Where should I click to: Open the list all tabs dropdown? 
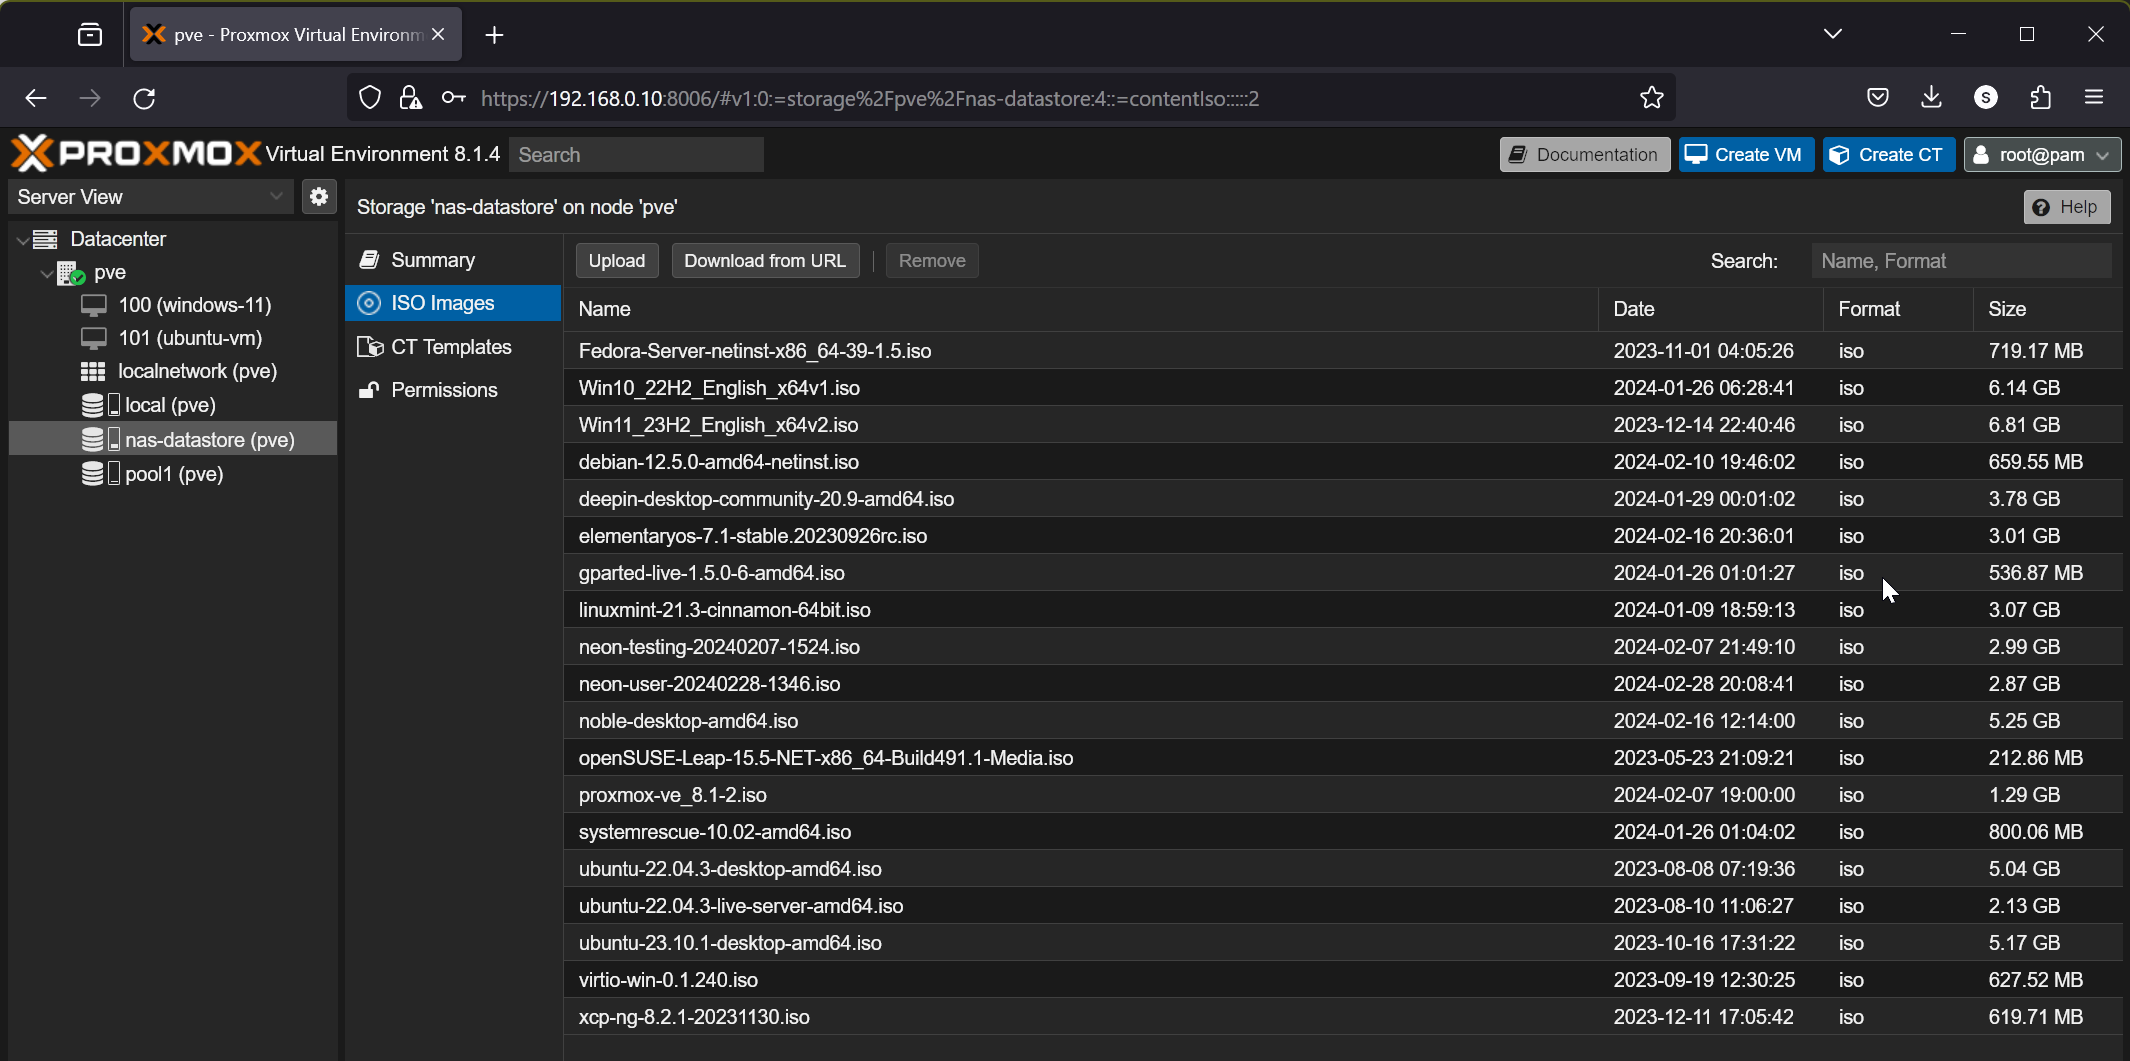tap(1833, 34)
